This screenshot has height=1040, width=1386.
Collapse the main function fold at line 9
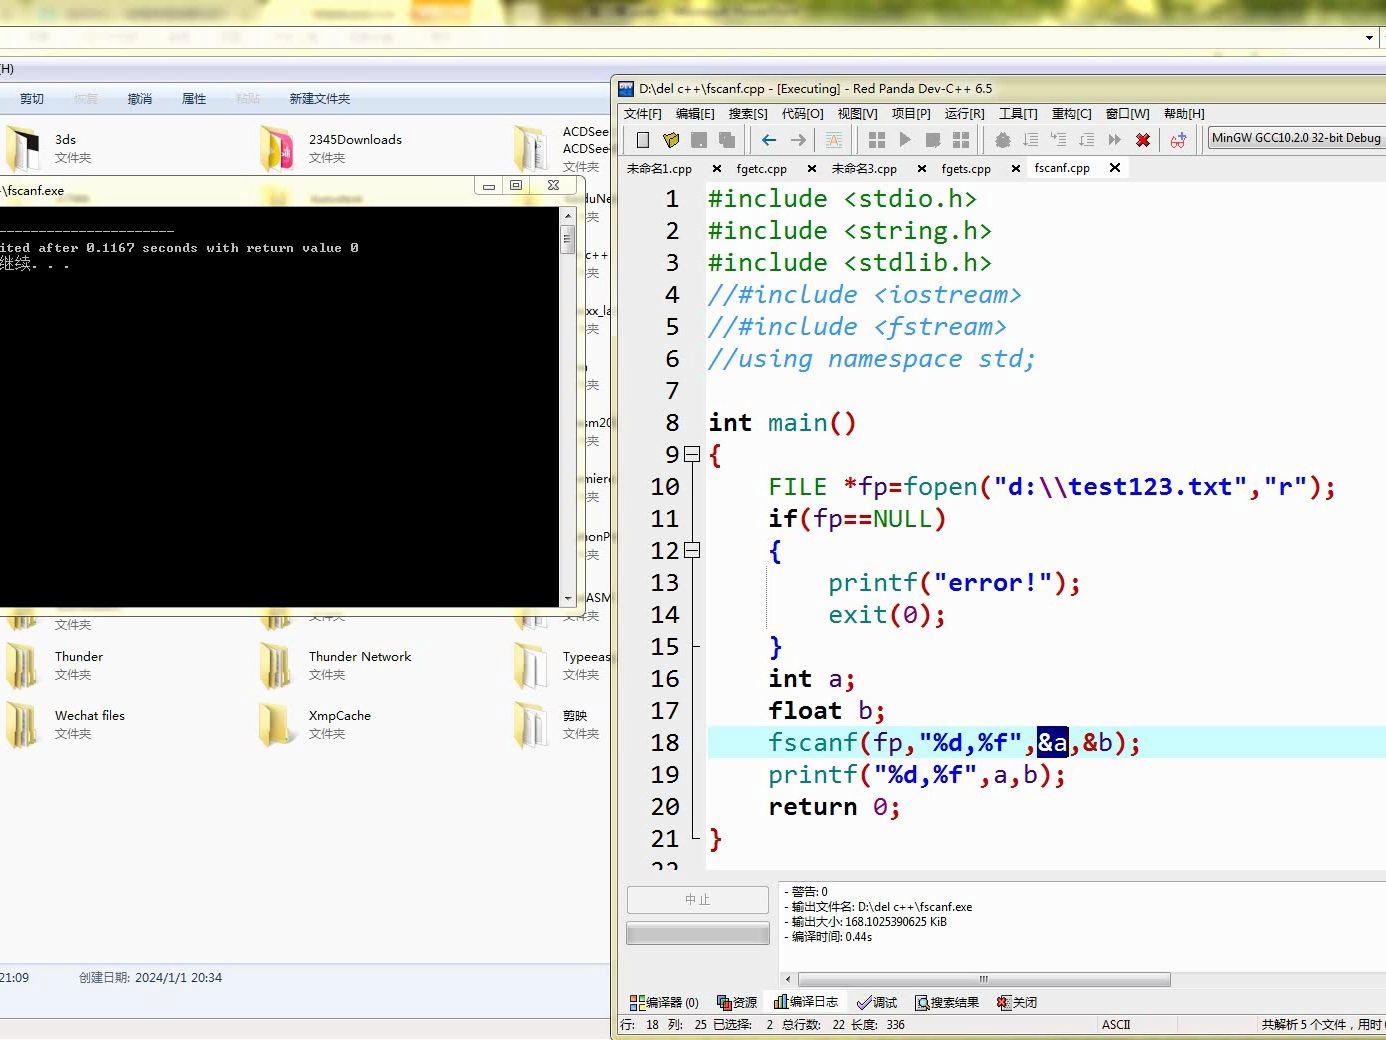coord(692,454)
